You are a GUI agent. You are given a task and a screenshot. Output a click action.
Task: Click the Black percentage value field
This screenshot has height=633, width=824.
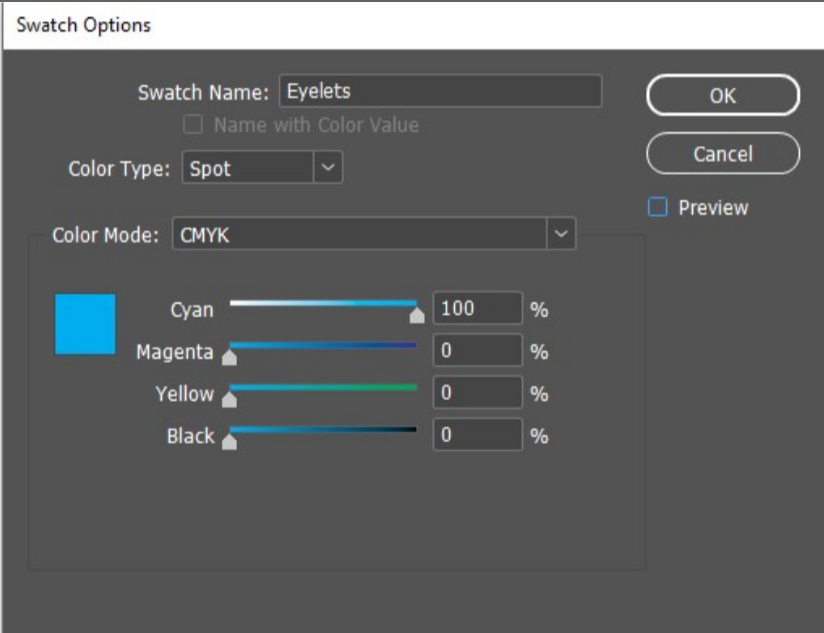(478, 434)
